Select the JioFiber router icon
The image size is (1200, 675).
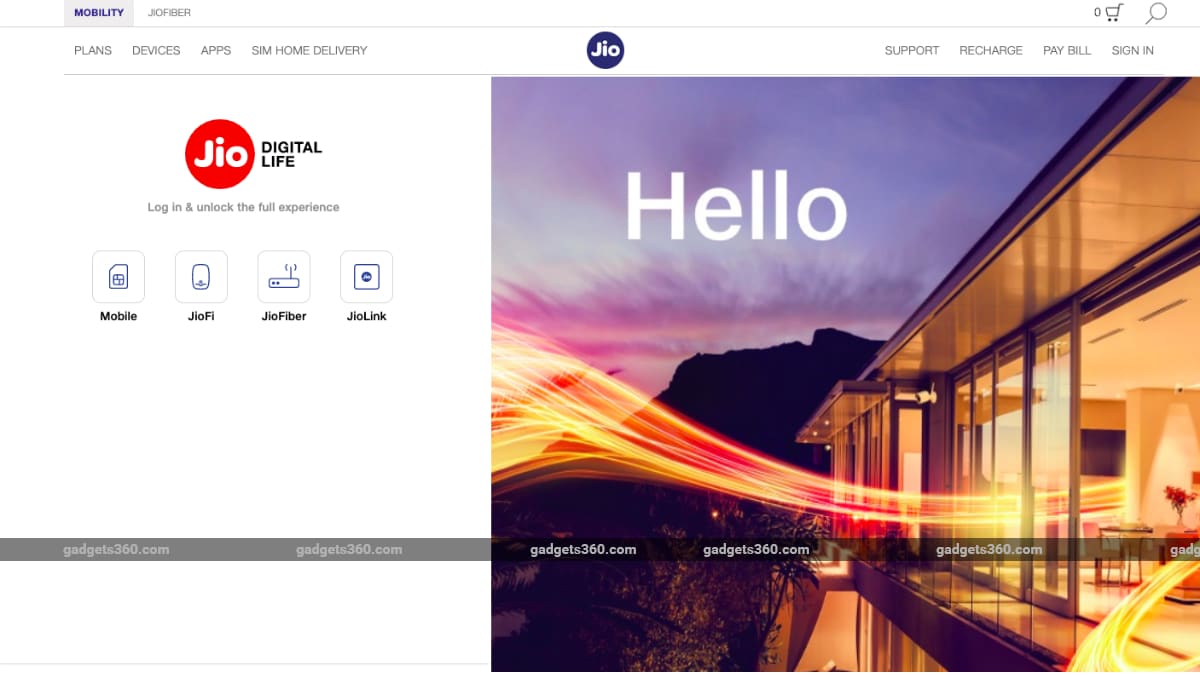click(x=284, y=277)
